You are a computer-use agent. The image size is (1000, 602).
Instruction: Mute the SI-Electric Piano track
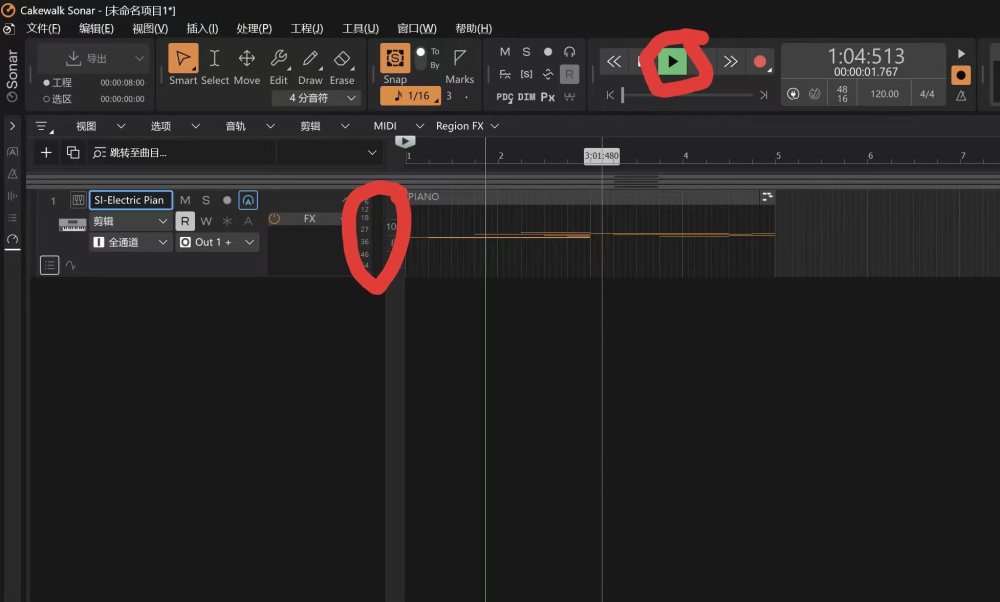click(185, 200)
